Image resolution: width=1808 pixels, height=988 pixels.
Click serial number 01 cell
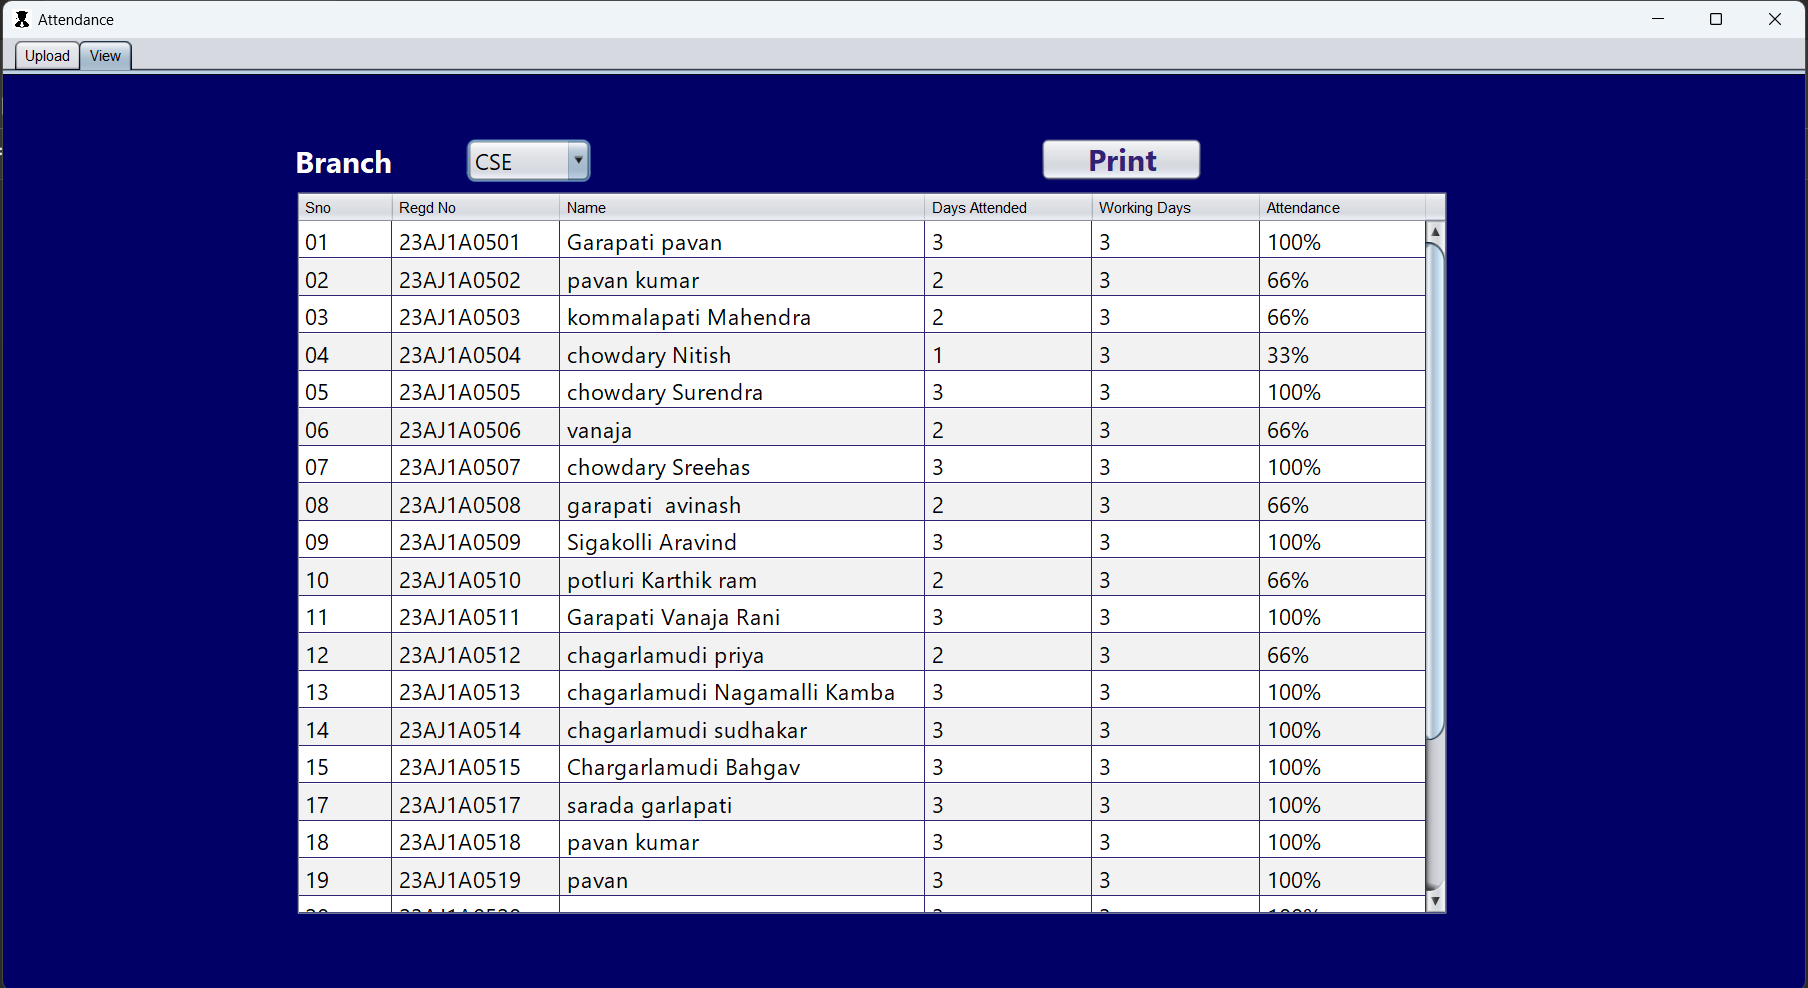(x=345, y=242)
